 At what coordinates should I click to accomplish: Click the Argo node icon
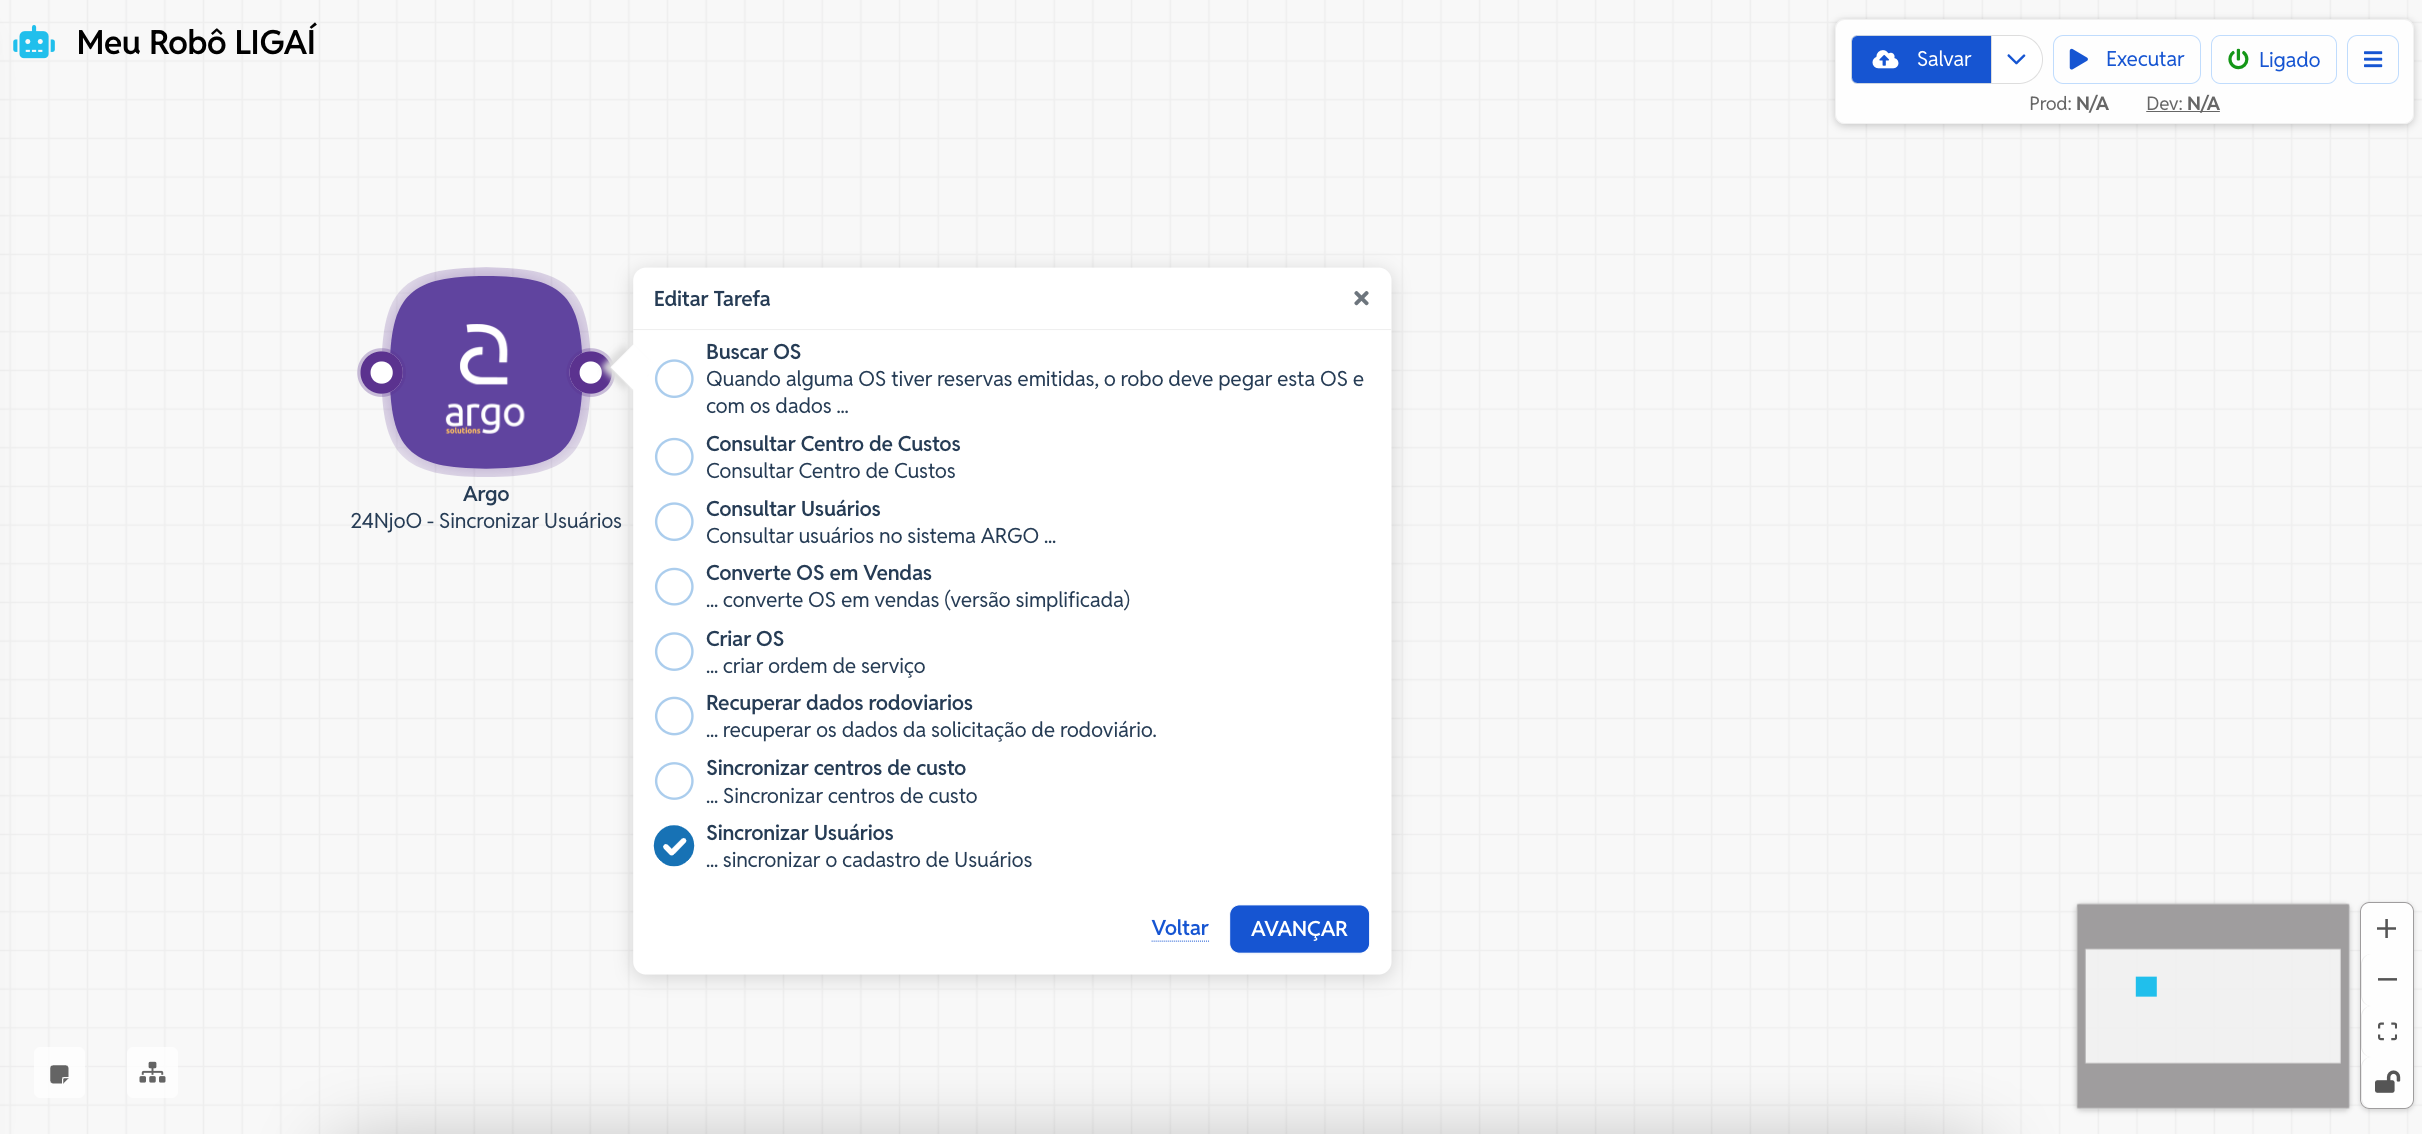pyautogui.click(x=486, y=373)
